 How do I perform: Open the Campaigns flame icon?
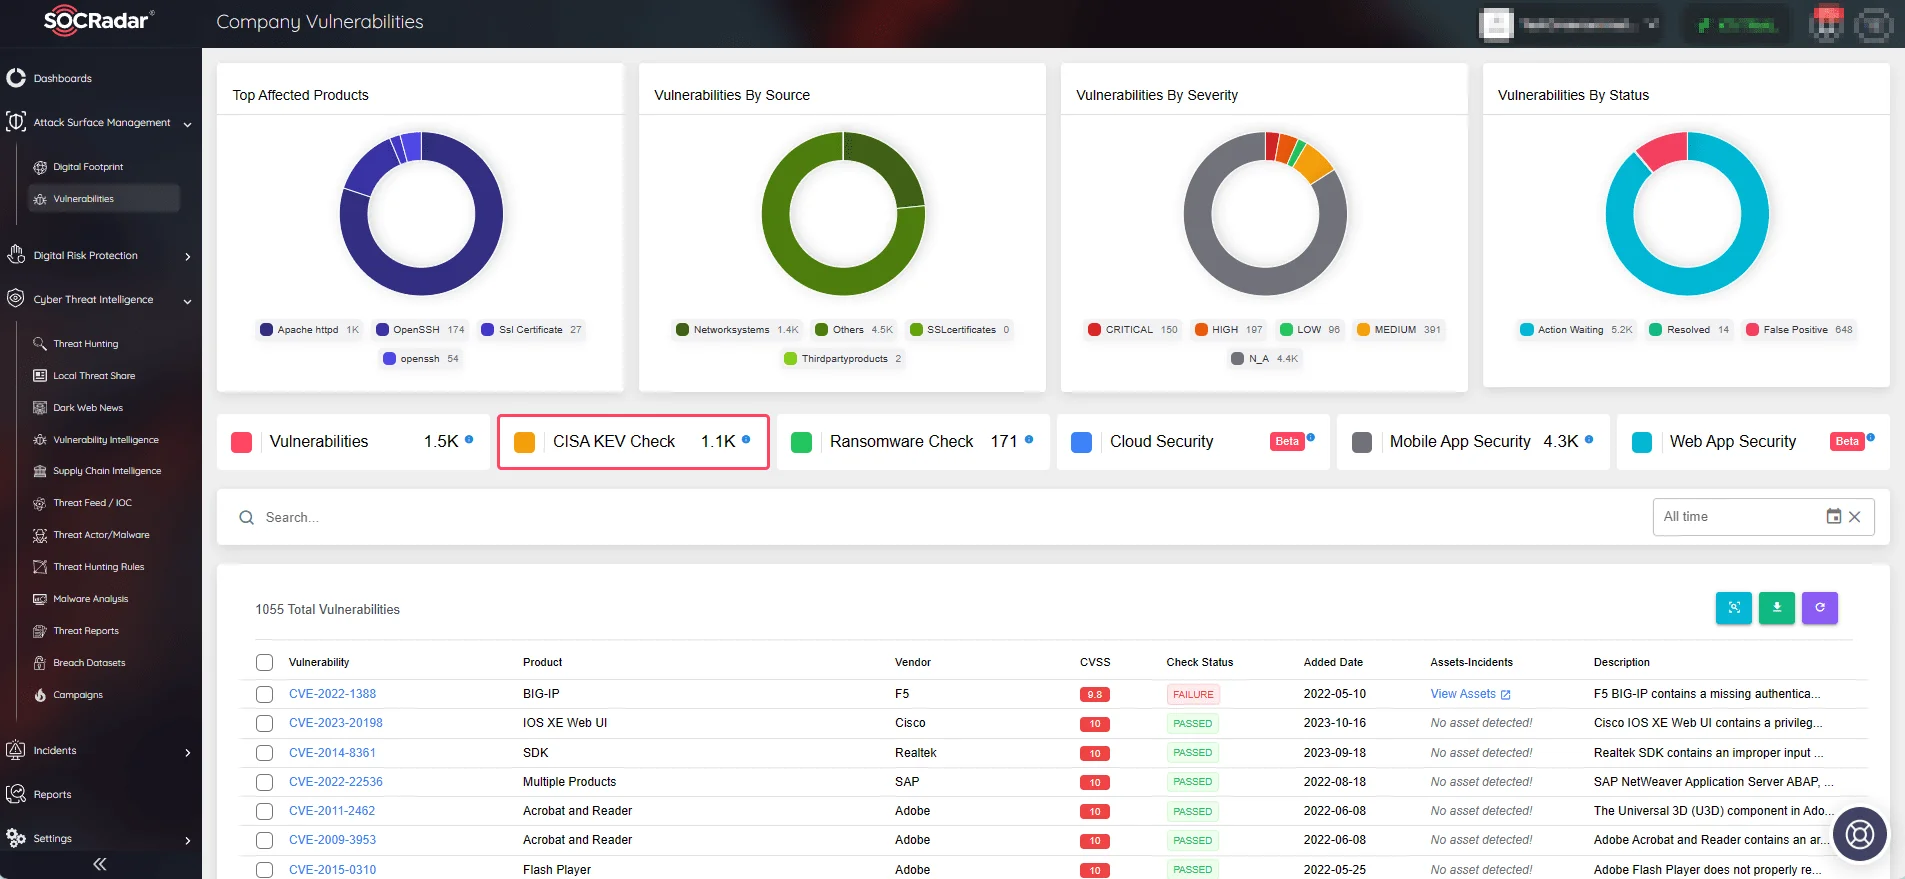coord(40,695)
